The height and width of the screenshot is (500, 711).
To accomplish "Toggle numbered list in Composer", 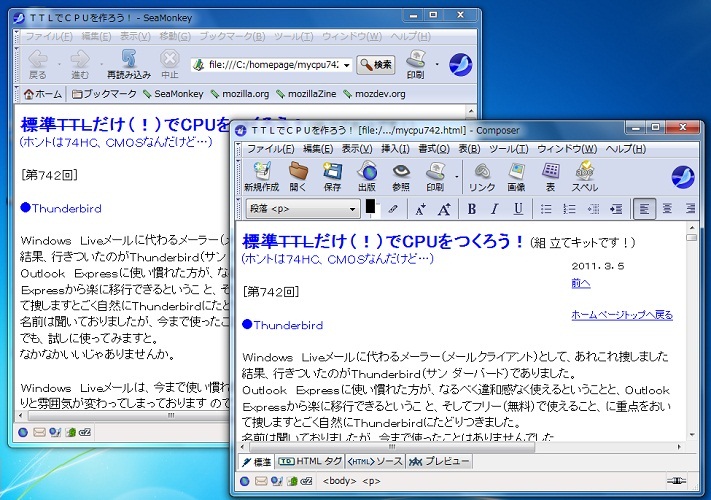I will pyautogui.click(x=569, y=209).
